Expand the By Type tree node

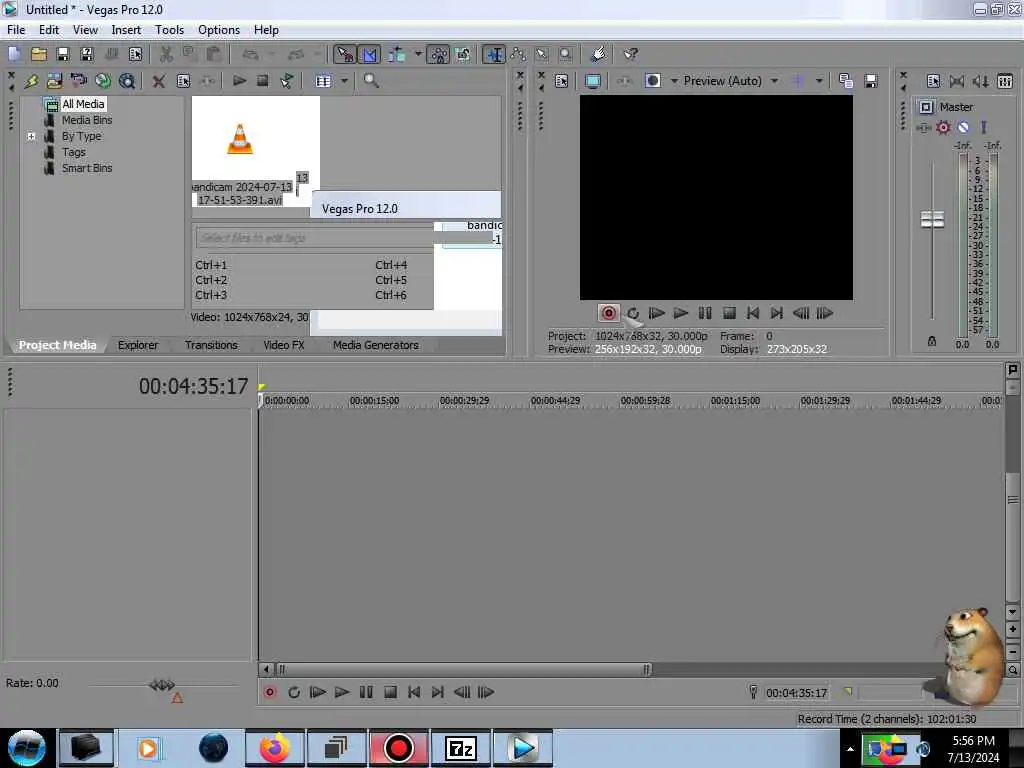pyautogui.click(x=31, y=136)
